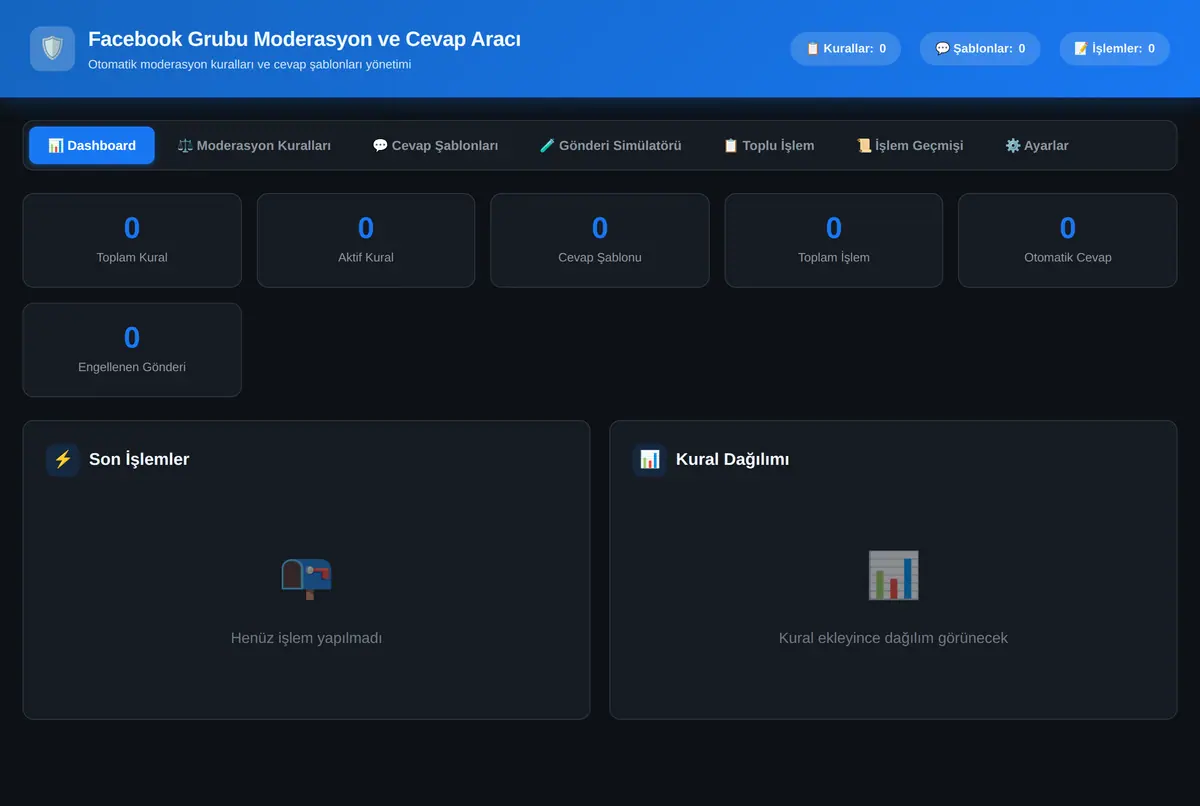Click the lightning icon beside Son İşlemler
The height and width of the screenshot is (806, 1200).
click(x=63, y=460)
